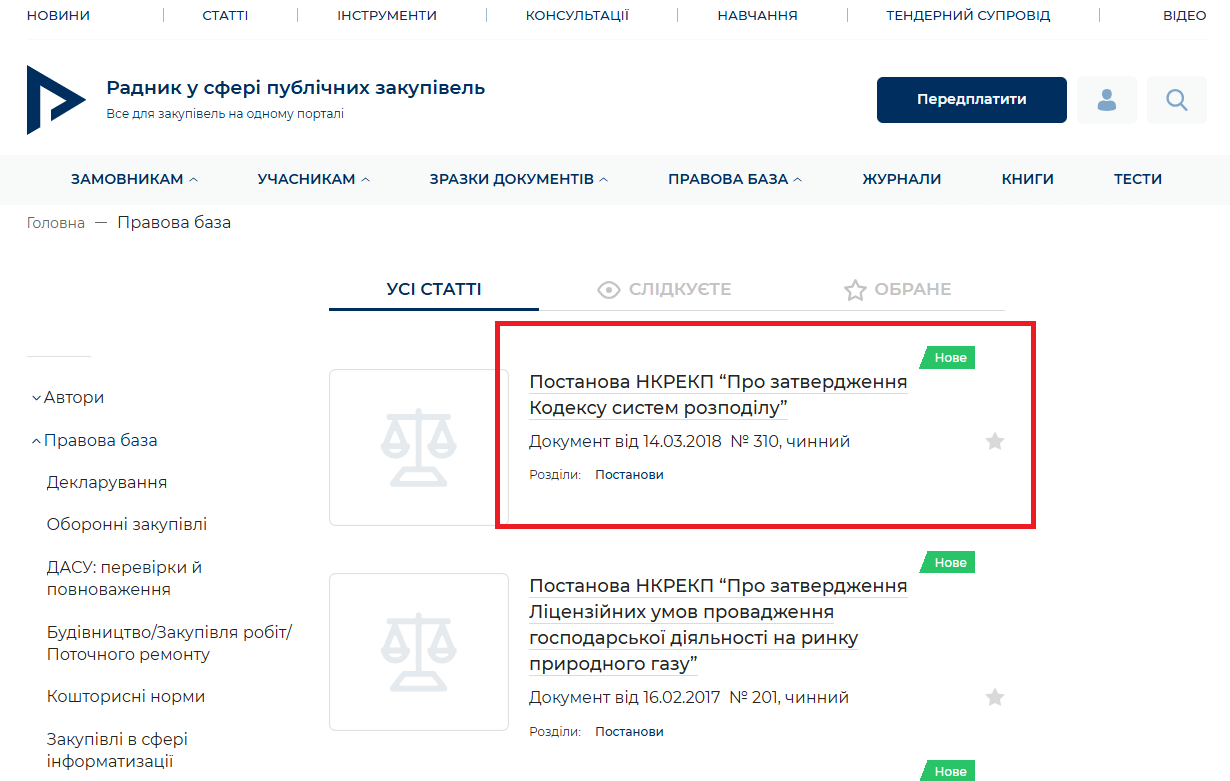
Task: Click the Radnyk portal logo icon
Action: coord(56,100)
